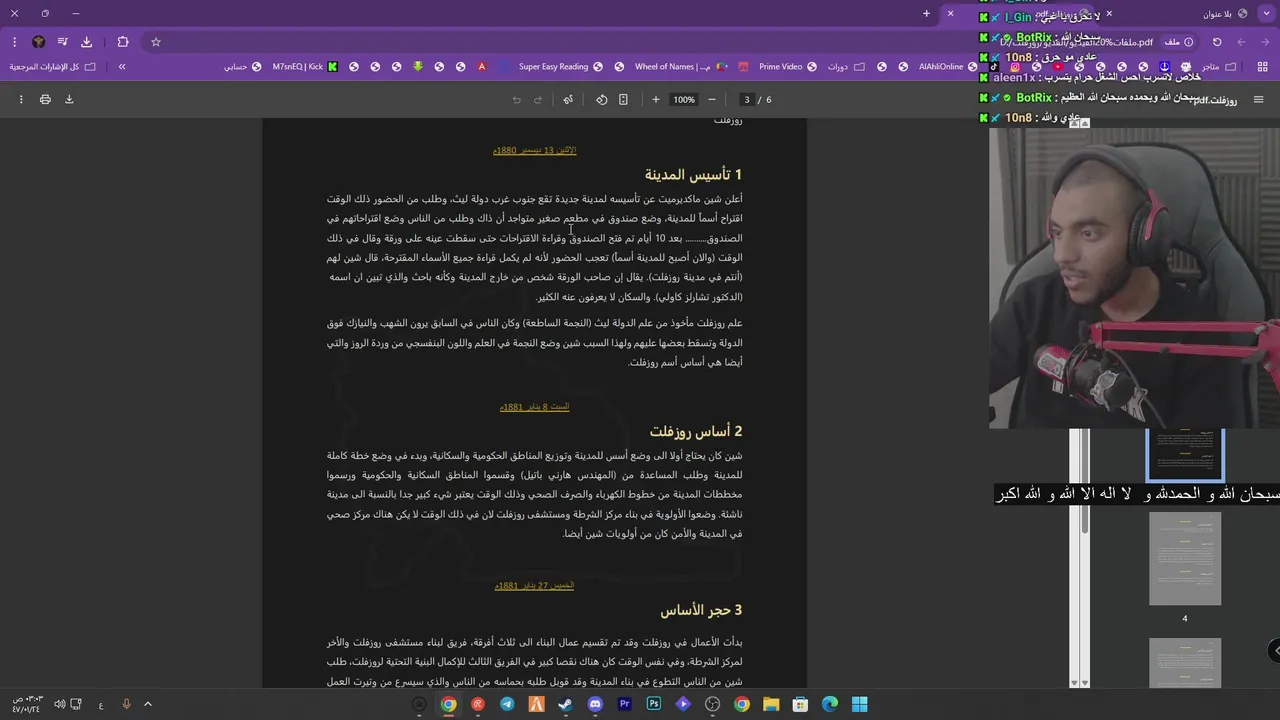Image resolution: width=1280 pixels, height=720 pixels.
Task: Select the page 4 thumbnail
Action: pyautogui.click(x=1185, y=558)
